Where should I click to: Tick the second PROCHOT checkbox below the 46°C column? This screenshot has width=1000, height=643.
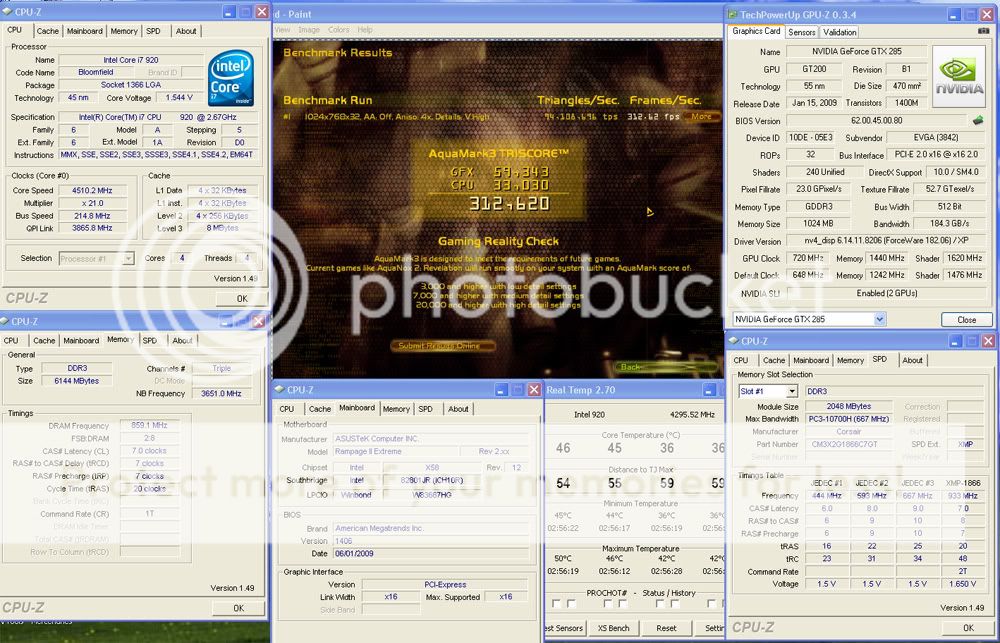click(623, 603)
